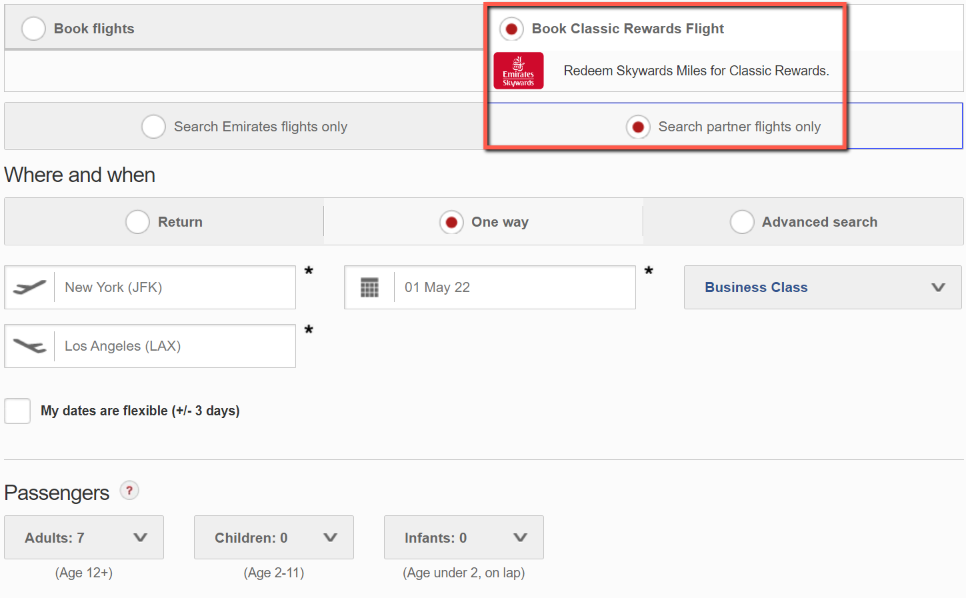Open the Passengers help question mark
The width and height of the screenshot is (966, 598).
pyautogui.click(x=129, y=491)
